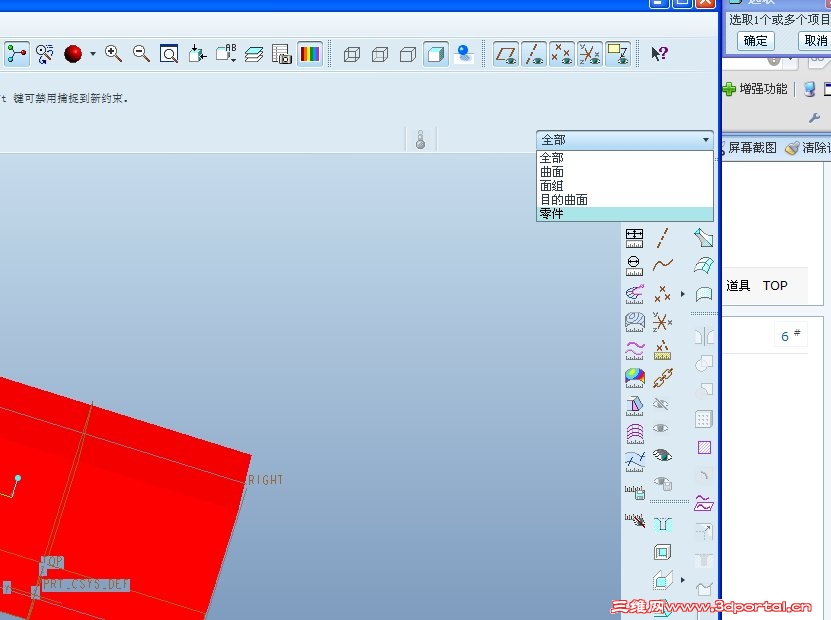Click the chain link reference icon

[662, 378]
